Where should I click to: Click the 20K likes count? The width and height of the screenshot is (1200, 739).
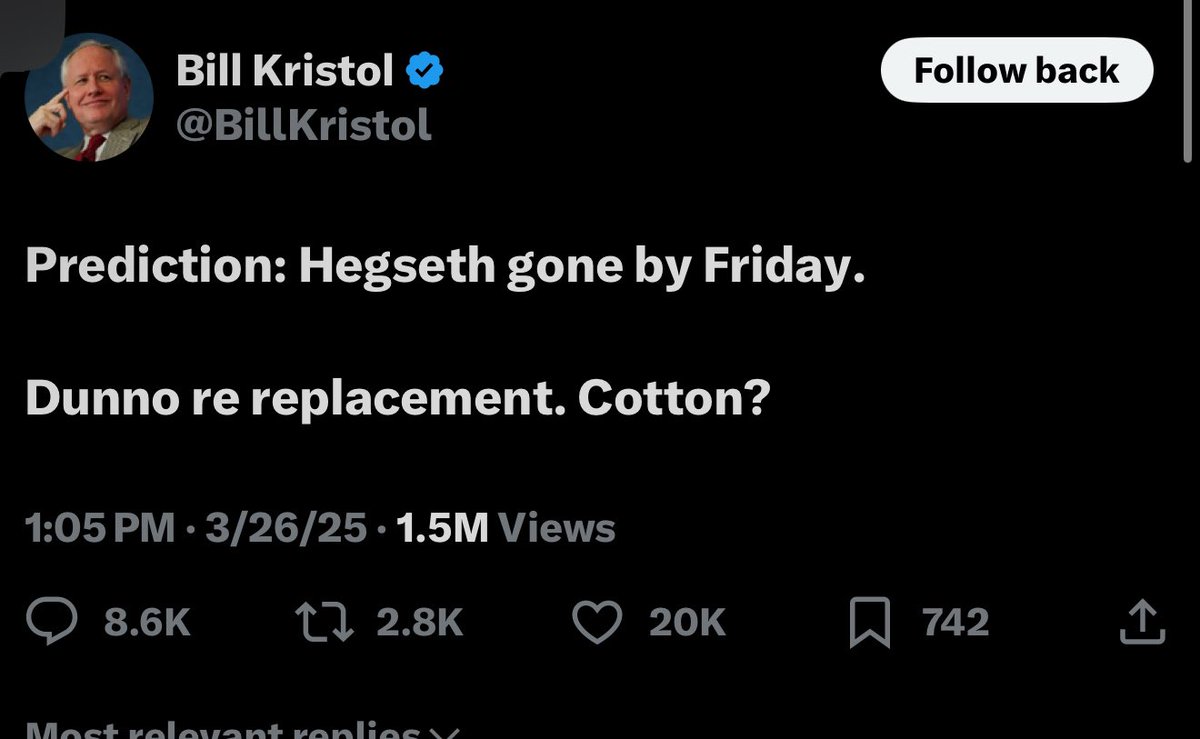(686, 622)
